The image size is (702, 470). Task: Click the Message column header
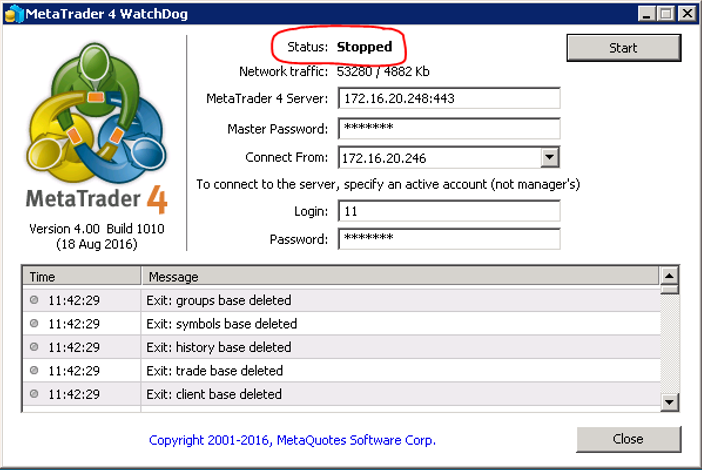pyautogui.click(x=401, y=277)
